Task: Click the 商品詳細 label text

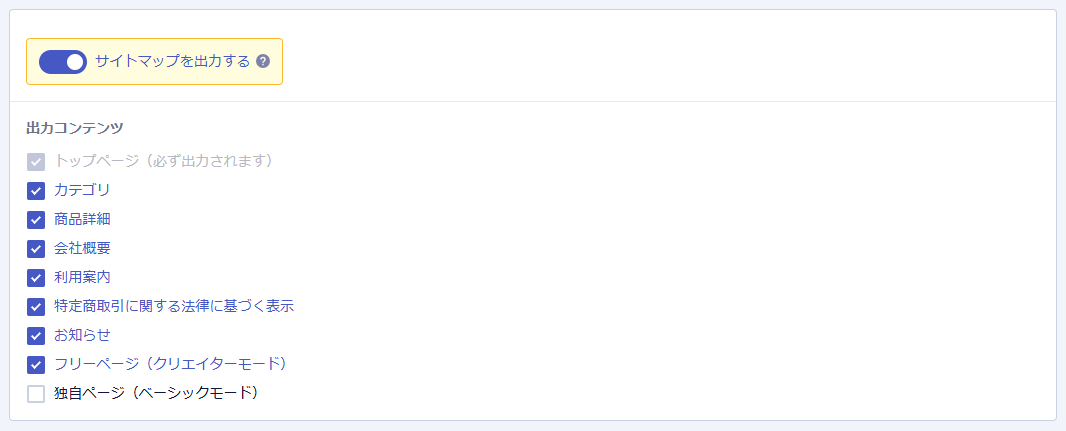Action: pos(82,219)
